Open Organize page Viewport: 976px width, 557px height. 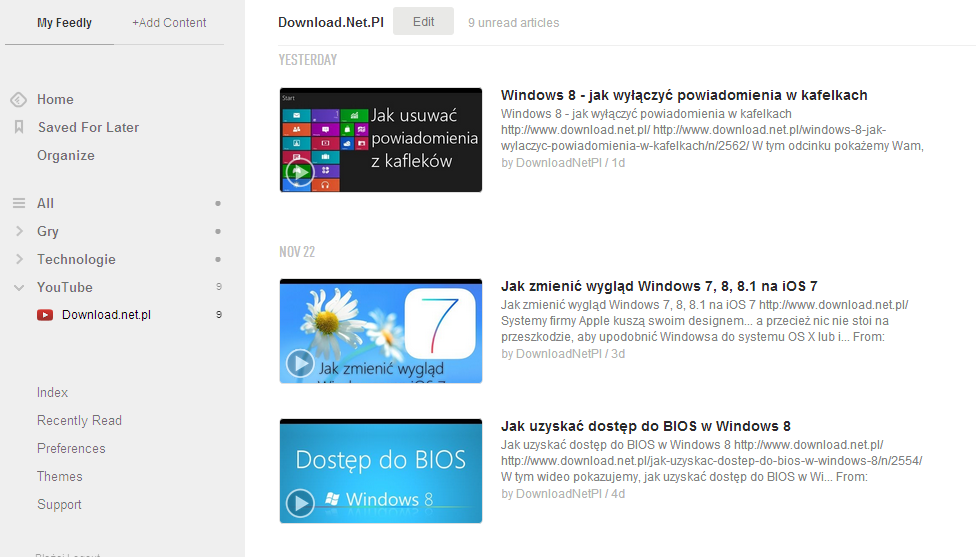[x=65, y=156]
